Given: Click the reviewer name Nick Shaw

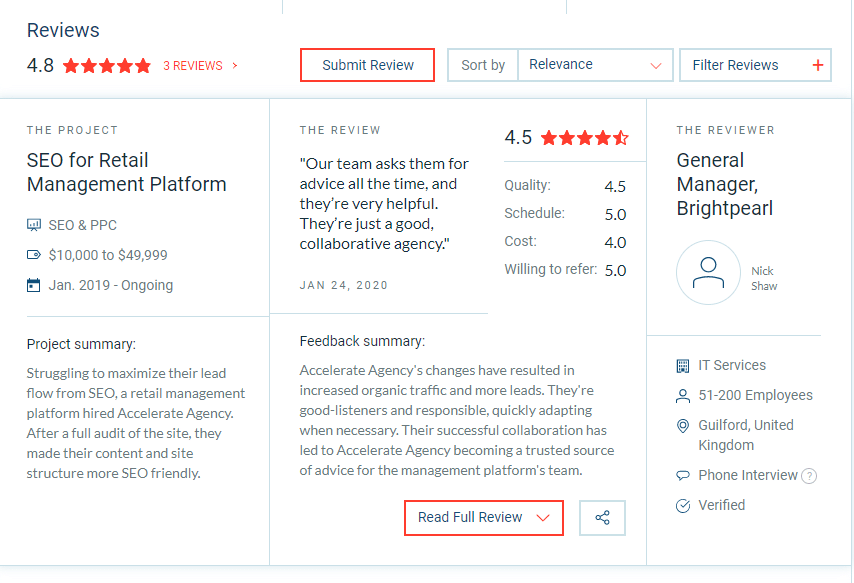Looking at the screenshot, I should pos(764,278).
